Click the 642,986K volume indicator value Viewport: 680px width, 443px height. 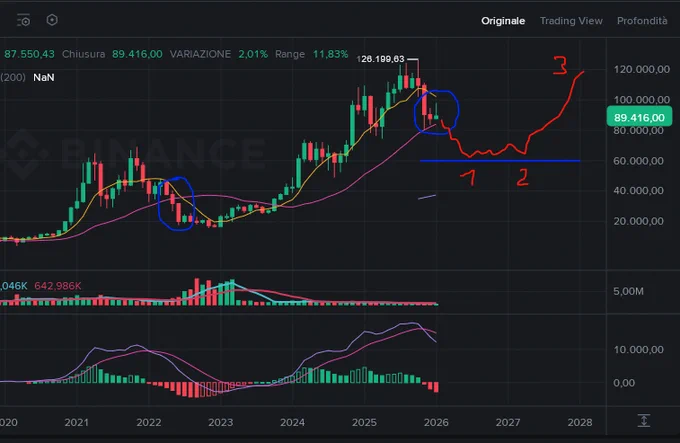58,286
